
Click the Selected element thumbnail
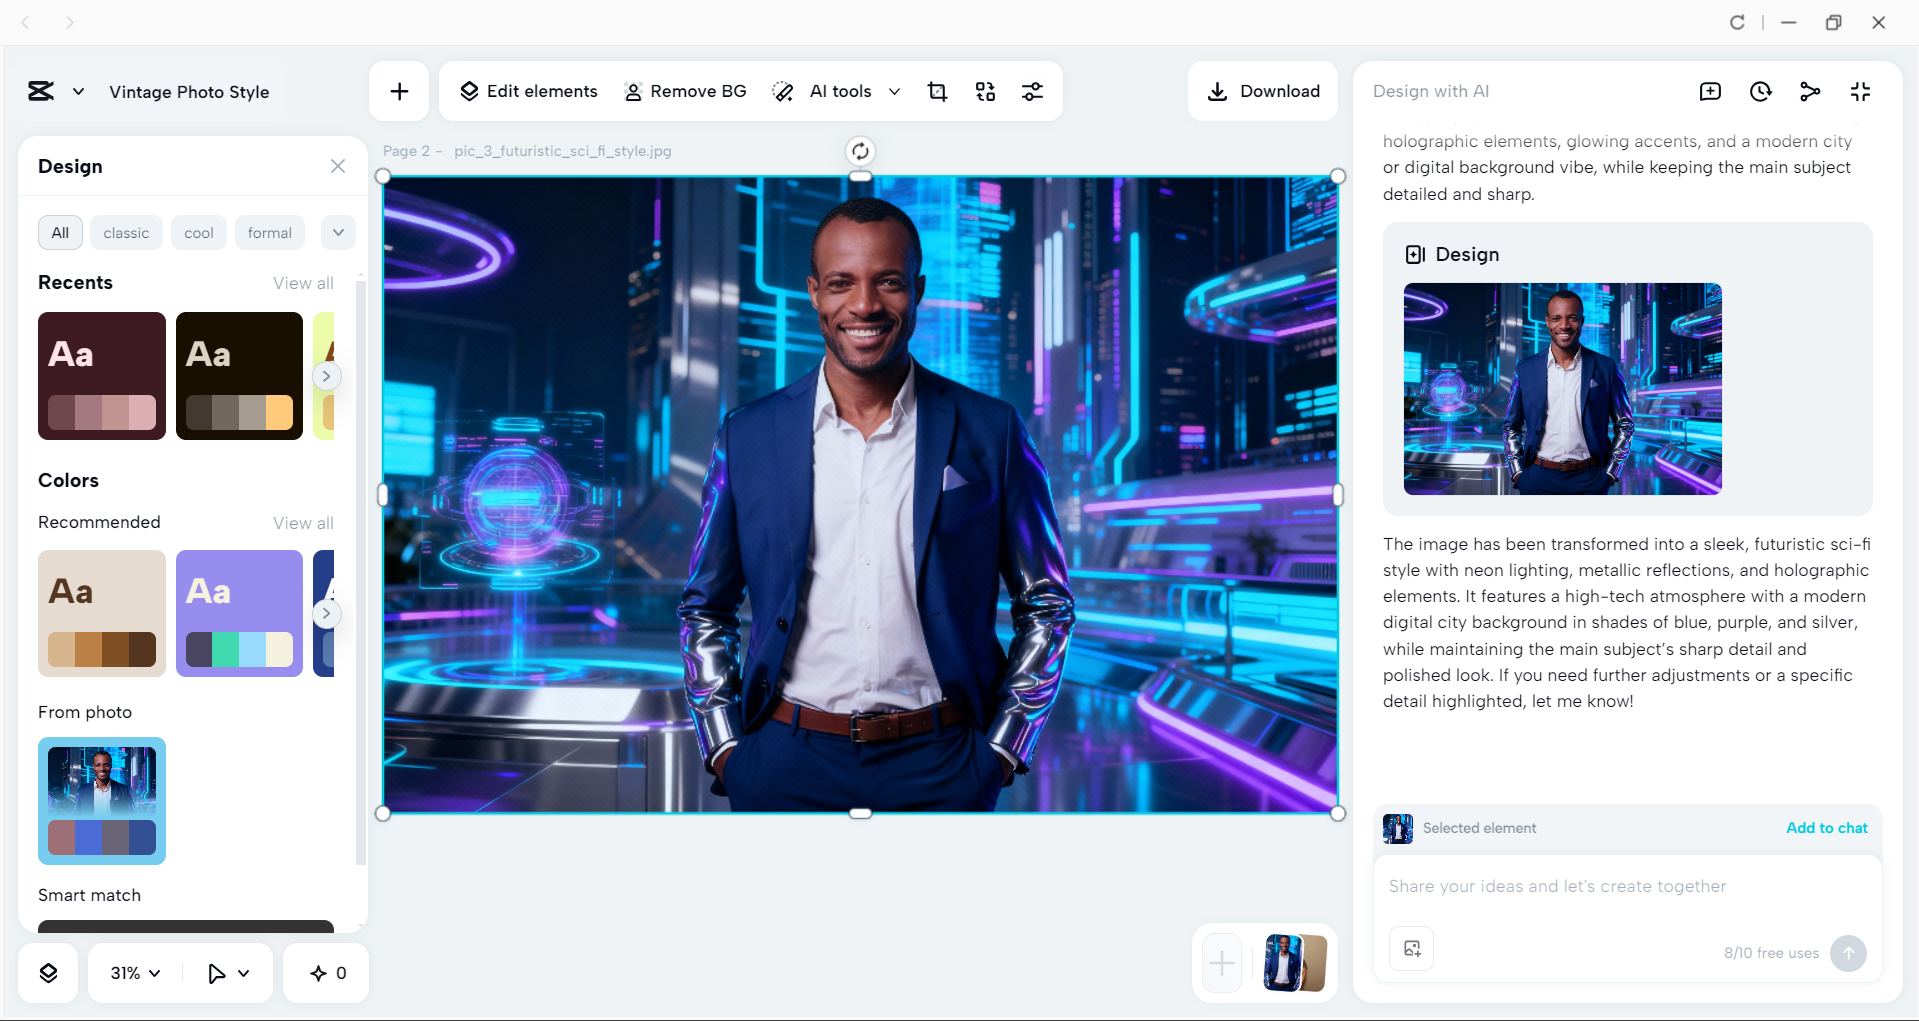coord(1398,828)
